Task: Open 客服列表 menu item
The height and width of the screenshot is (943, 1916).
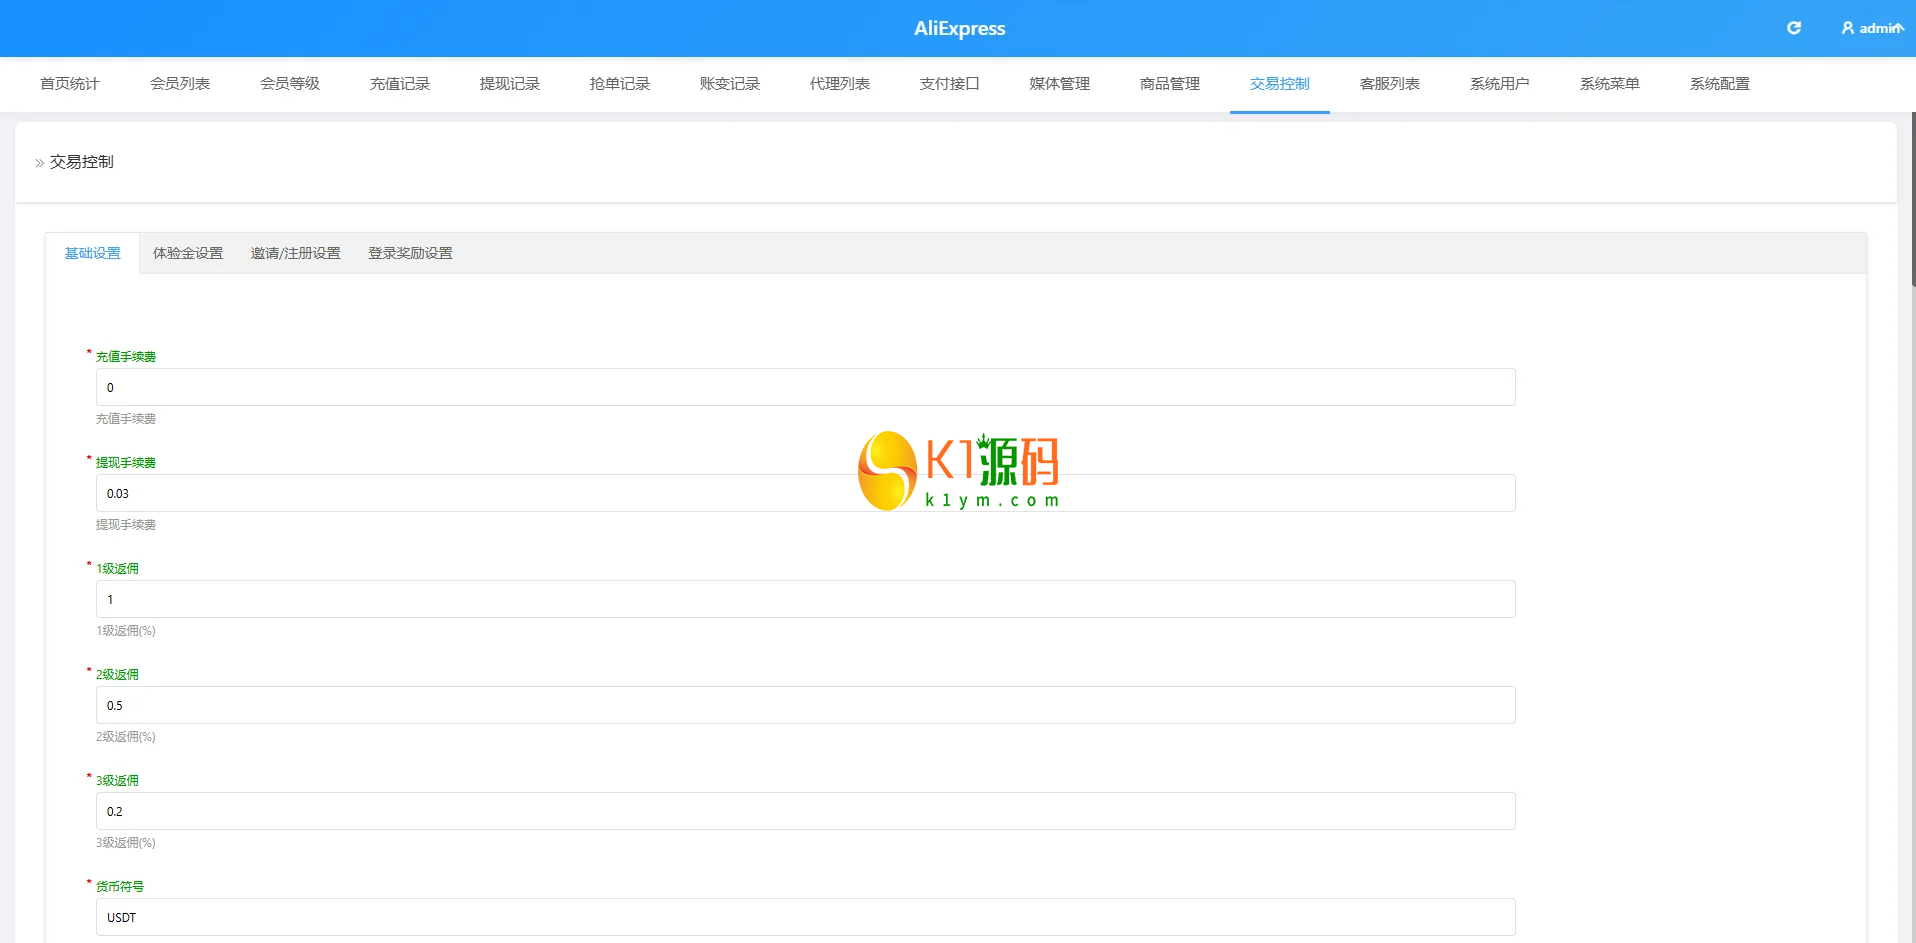Action: pyautogui.click(x=1390, y=84)
